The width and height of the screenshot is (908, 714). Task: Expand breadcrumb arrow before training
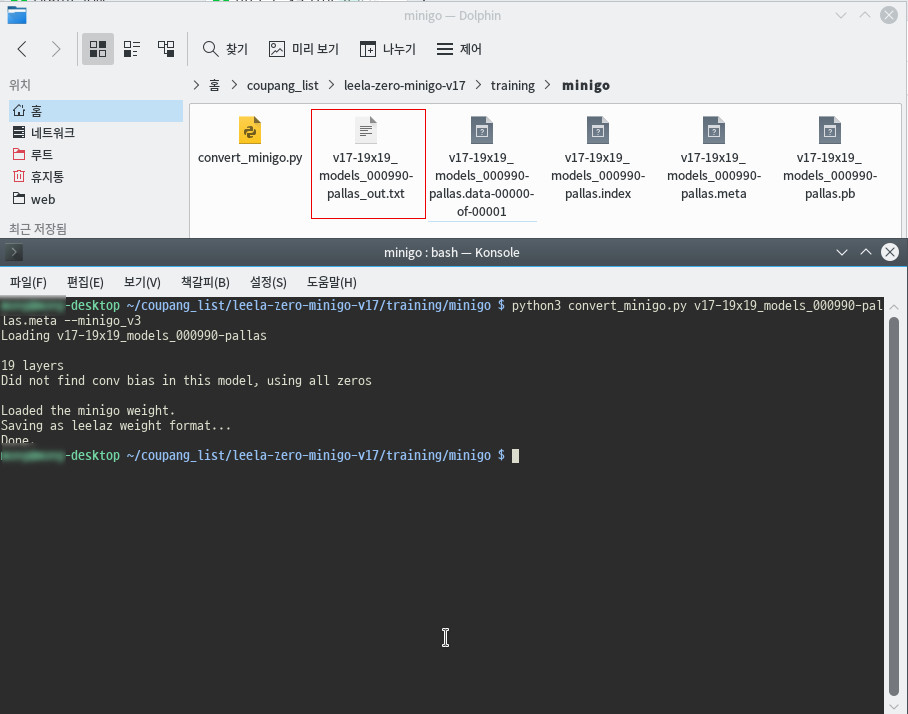tap(478, 86)
